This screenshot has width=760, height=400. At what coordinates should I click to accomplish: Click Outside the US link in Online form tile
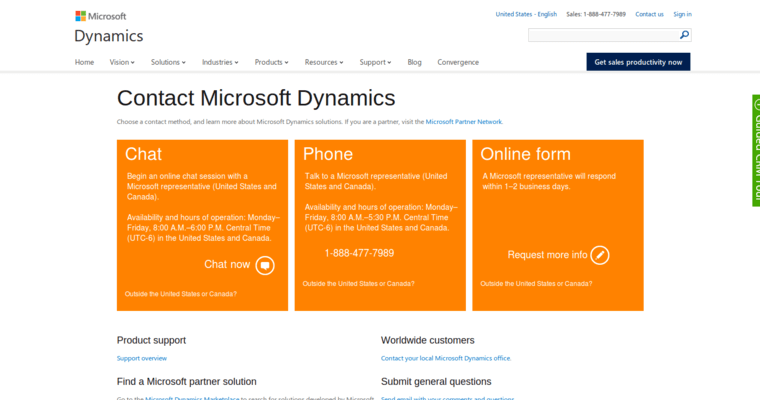click(x=536, y=284)
